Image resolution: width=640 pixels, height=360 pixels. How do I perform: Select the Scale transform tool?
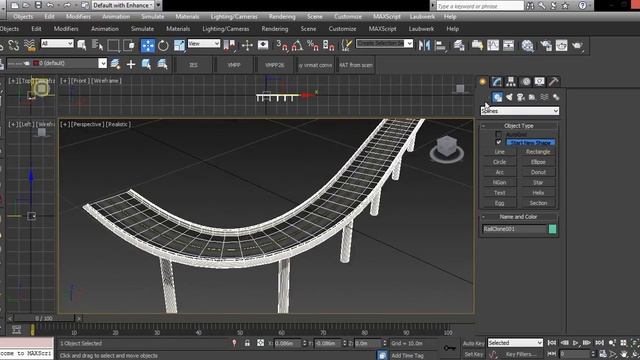click(179, 45)
